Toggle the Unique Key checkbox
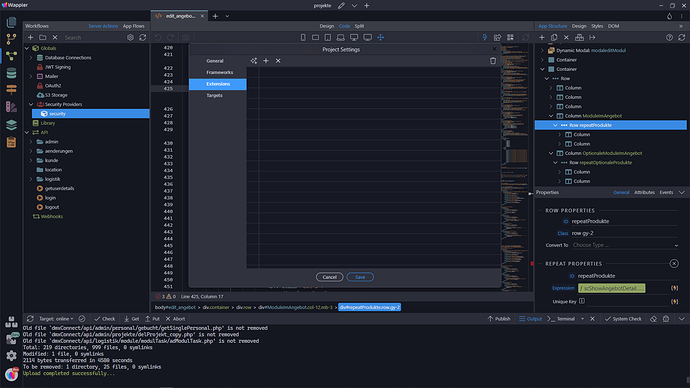This screenshot has width=690, height=388. (582, 301)
